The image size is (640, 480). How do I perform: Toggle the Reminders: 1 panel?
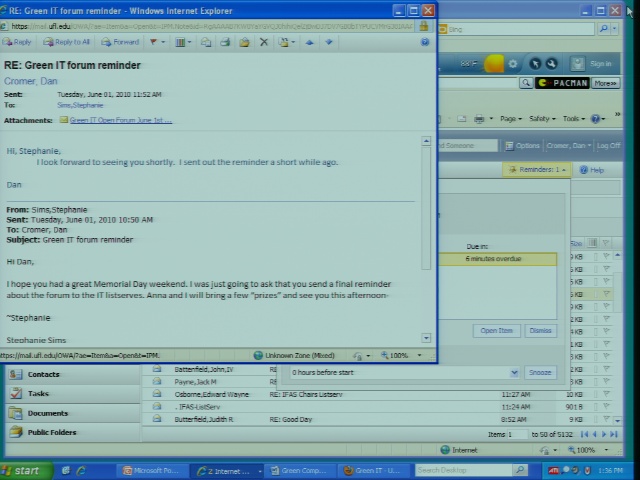(537, 170)
